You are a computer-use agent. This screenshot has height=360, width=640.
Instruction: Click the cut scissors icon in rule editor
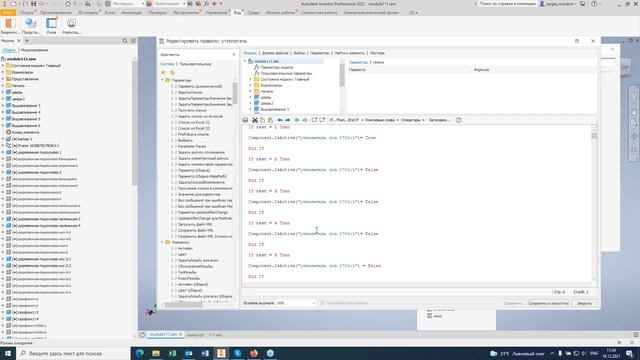click(x=255, y=120)
